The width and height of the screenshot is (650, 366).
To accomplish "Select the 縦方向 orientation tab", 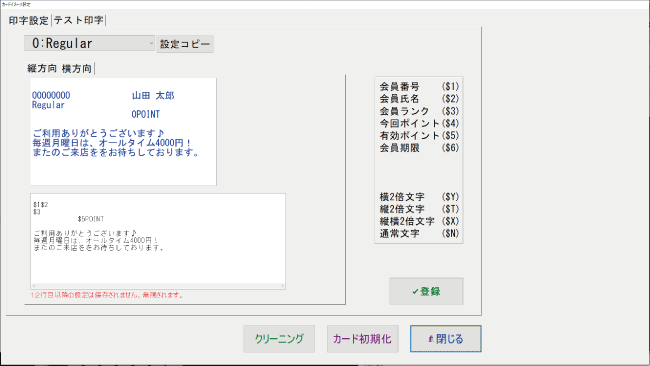I will tap(42, 68).
